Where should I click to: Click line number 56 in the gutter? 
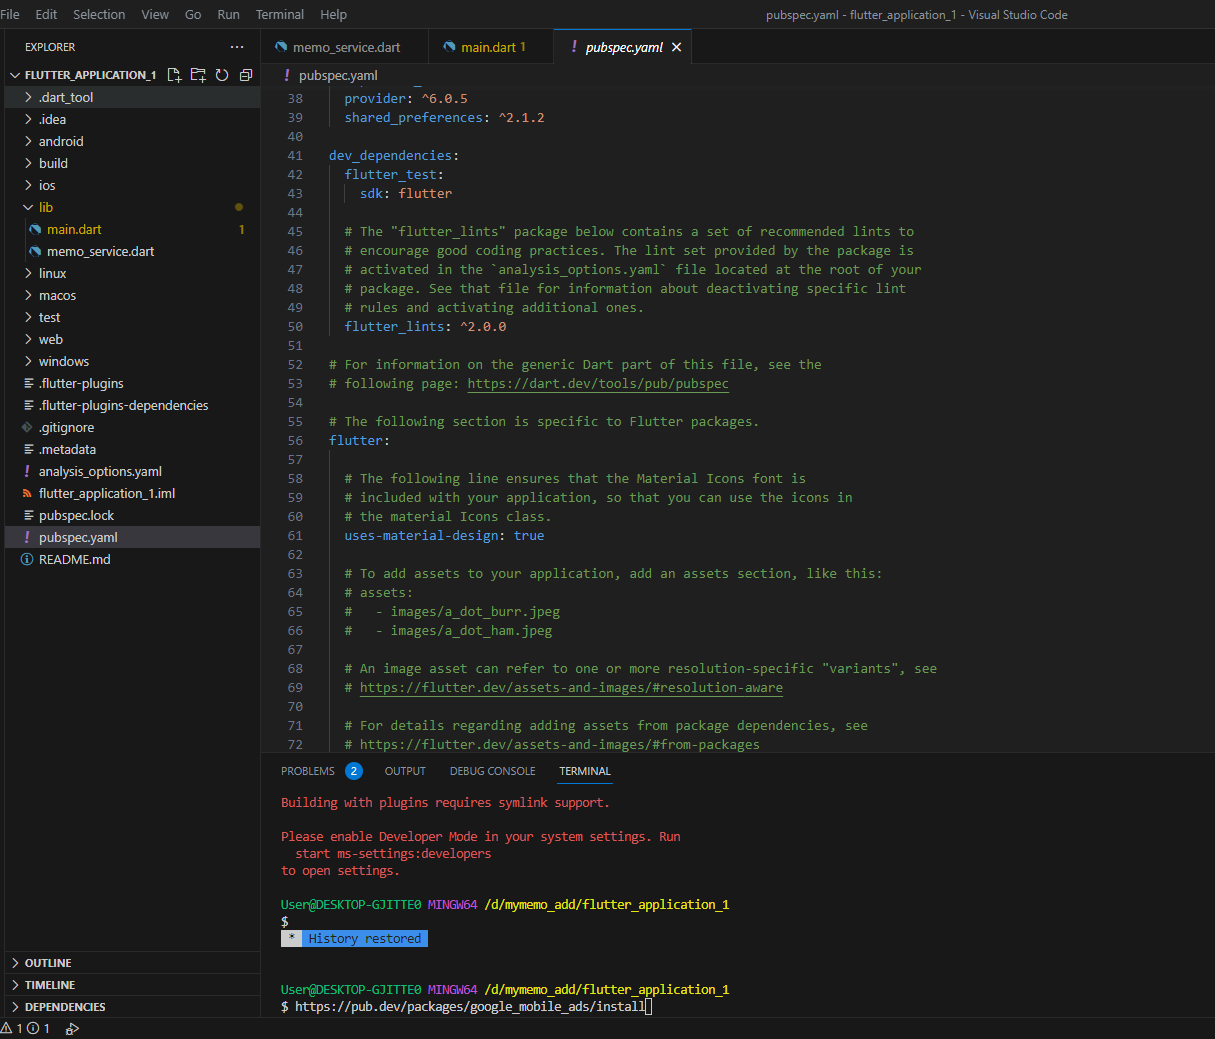pos(295,441)
